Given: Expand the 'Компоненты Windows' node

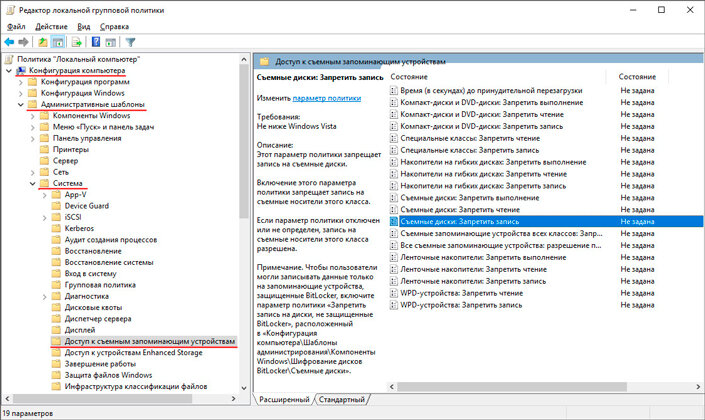Looking at the screenshot, I should (x=32, y=116).
